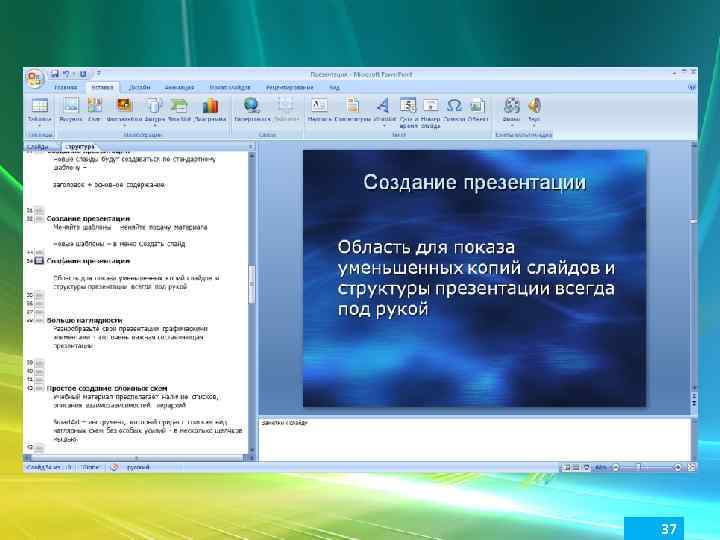
Task: Expand the dropdown arrow under WordArt
Action: coord(383,125)
